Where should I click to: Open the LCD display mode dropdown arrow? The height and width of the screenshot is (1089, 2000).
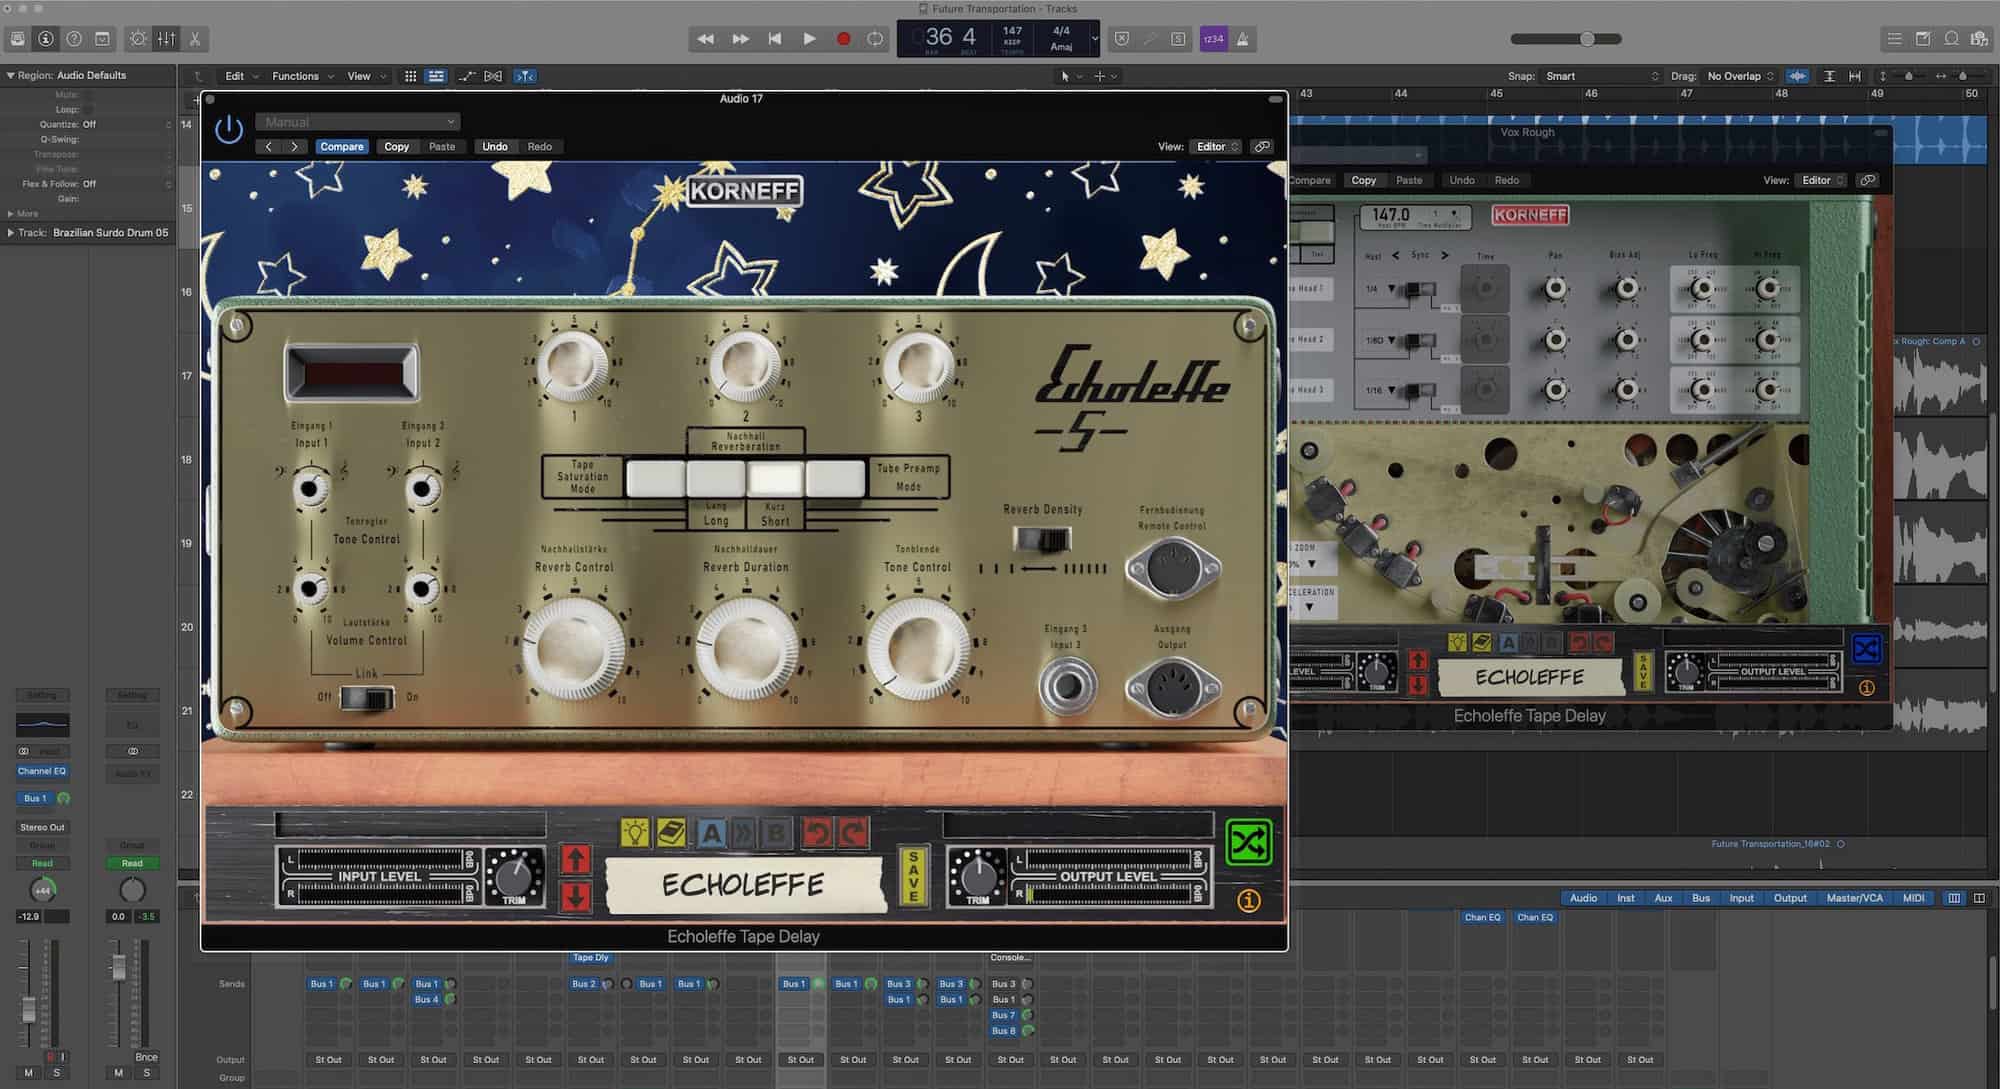[1094, 39]
